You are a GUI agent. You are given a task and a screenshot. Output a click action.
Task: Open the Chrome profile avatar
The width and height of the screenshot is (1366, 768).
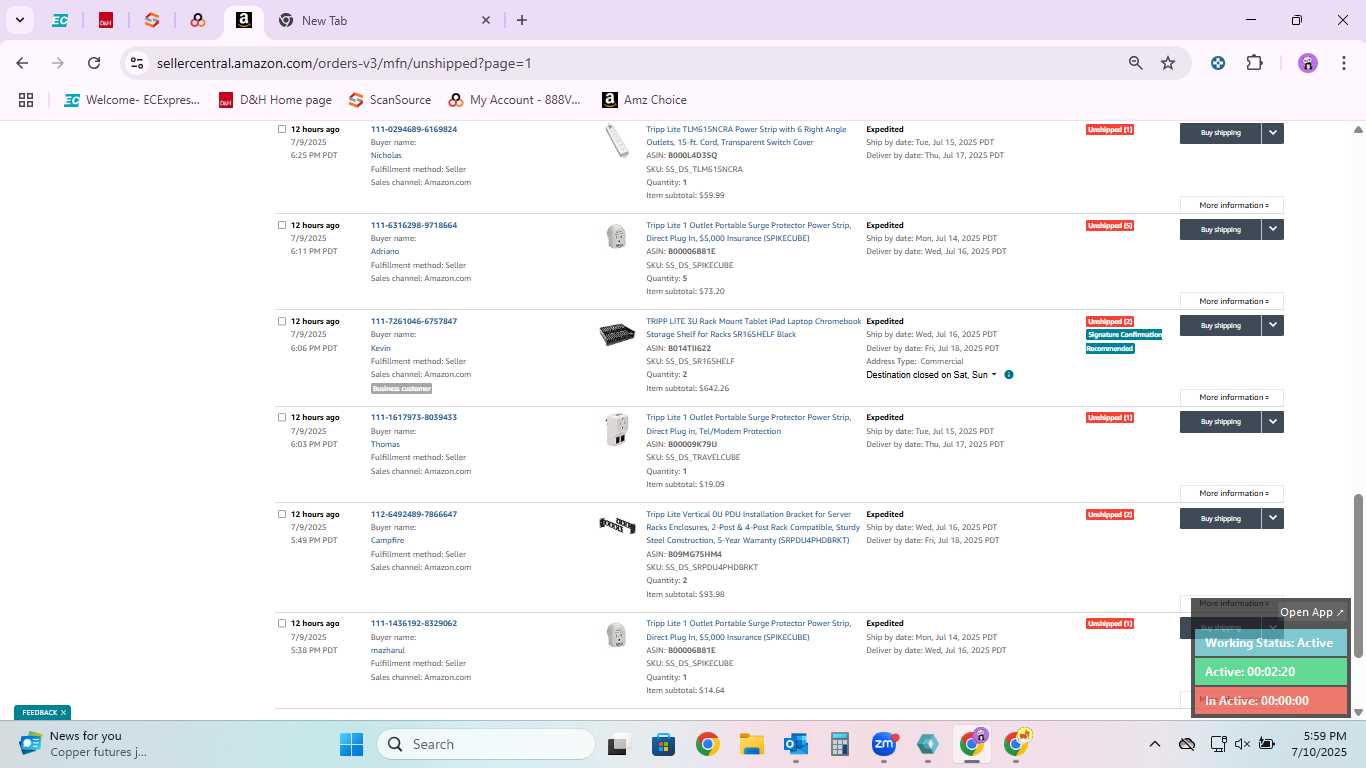click(x=1308, y=63)
